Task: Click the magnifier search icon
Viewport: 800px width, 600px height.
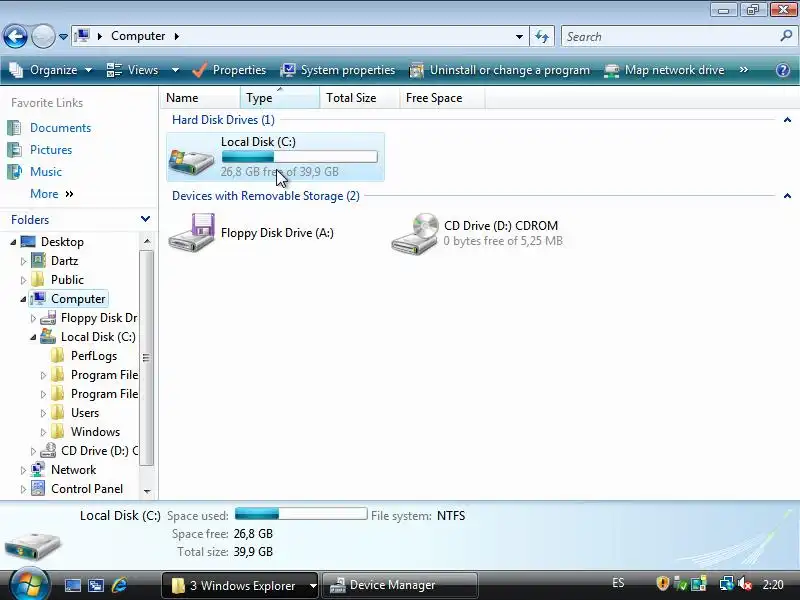Action: click(786, 36)
